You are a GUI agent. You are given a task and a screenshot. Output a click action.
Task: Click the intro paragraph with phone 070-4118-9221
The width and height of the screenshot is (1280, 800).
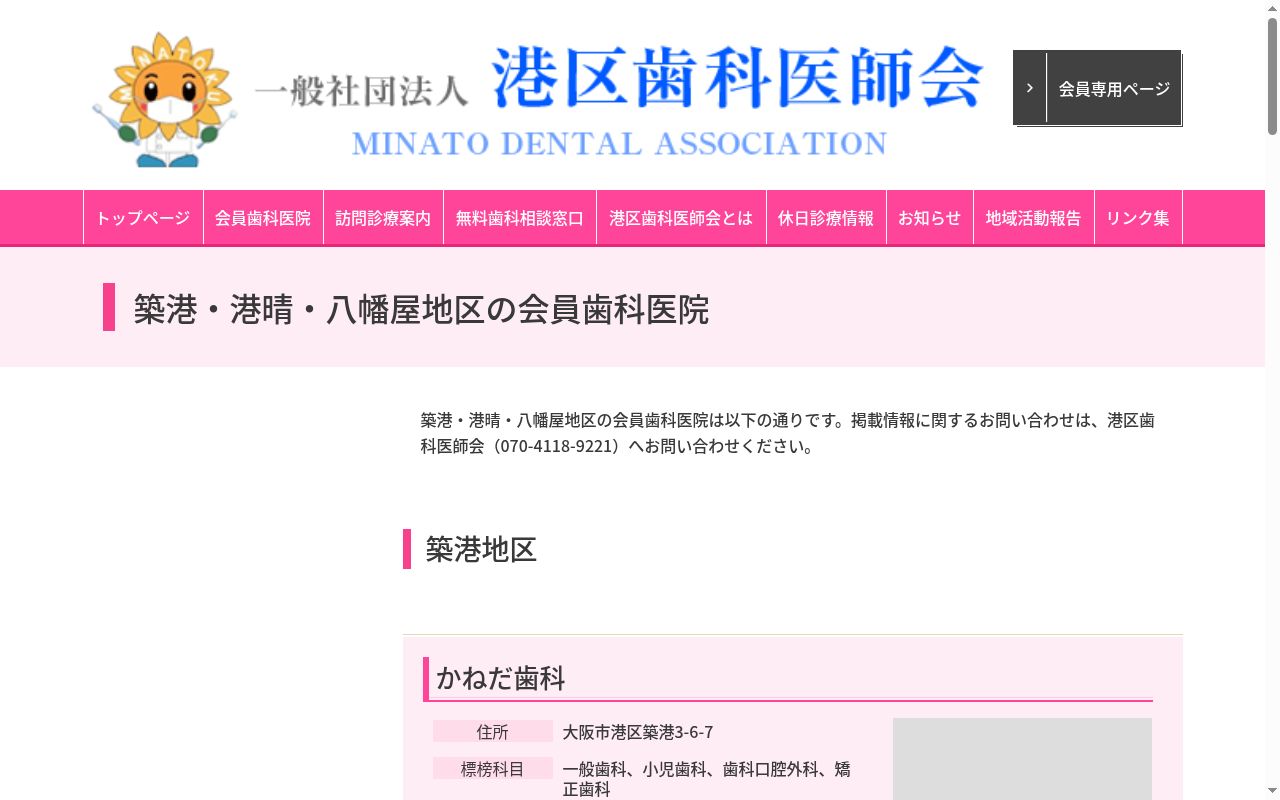click(788, 433)
